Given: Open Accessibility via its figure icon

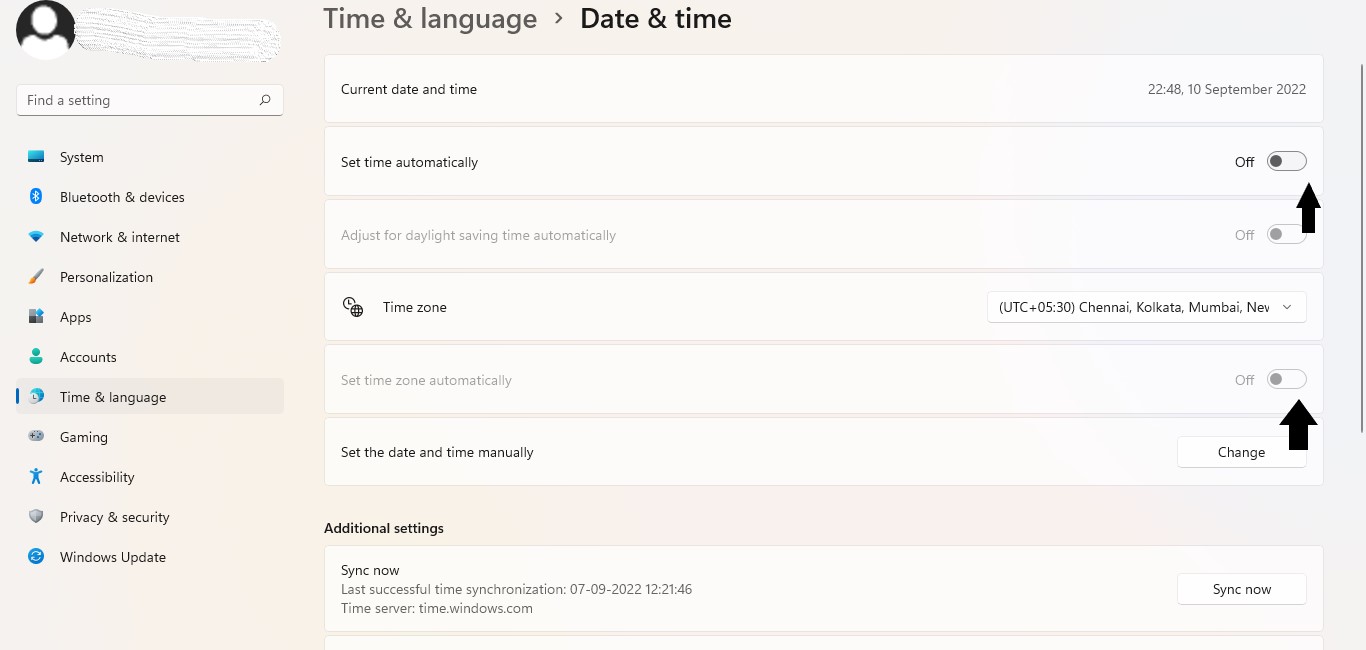Looking at the screenshot, I should (x=36, y=477).
